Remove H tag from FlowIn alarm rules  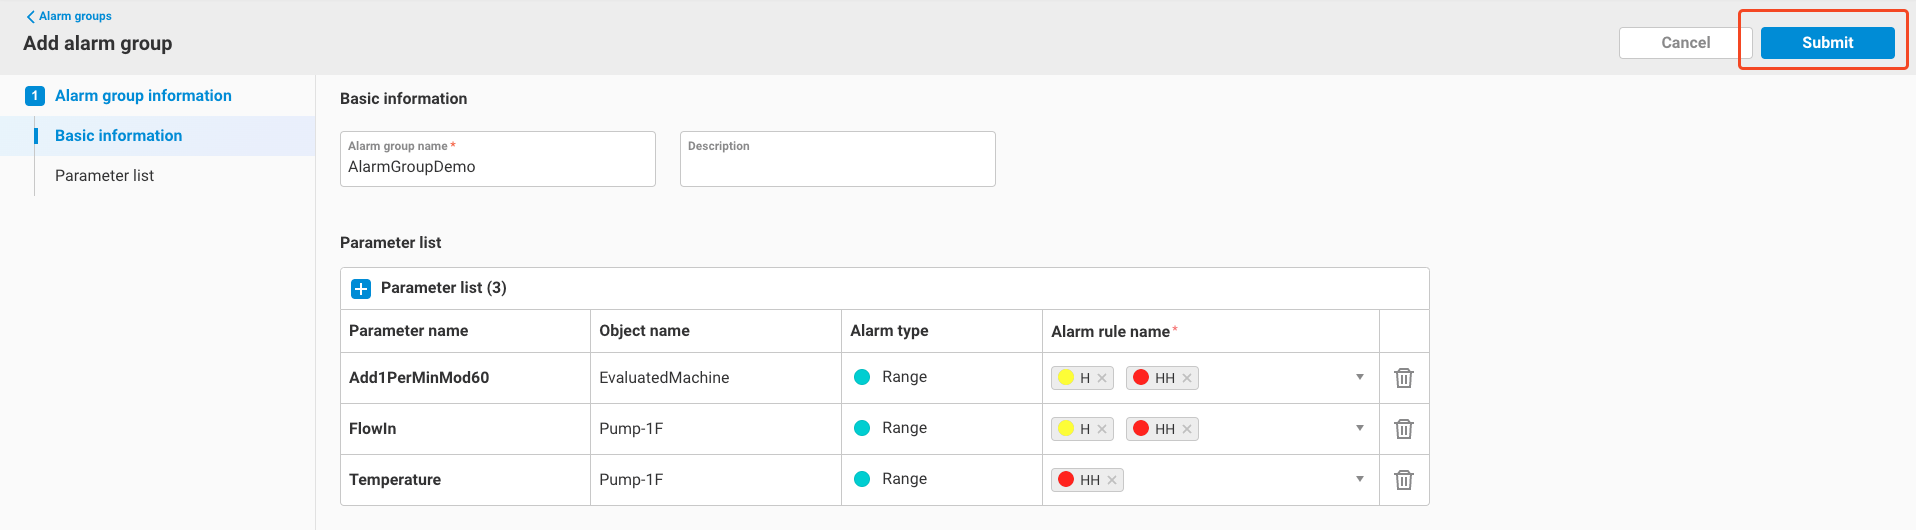pos(1102,429)
